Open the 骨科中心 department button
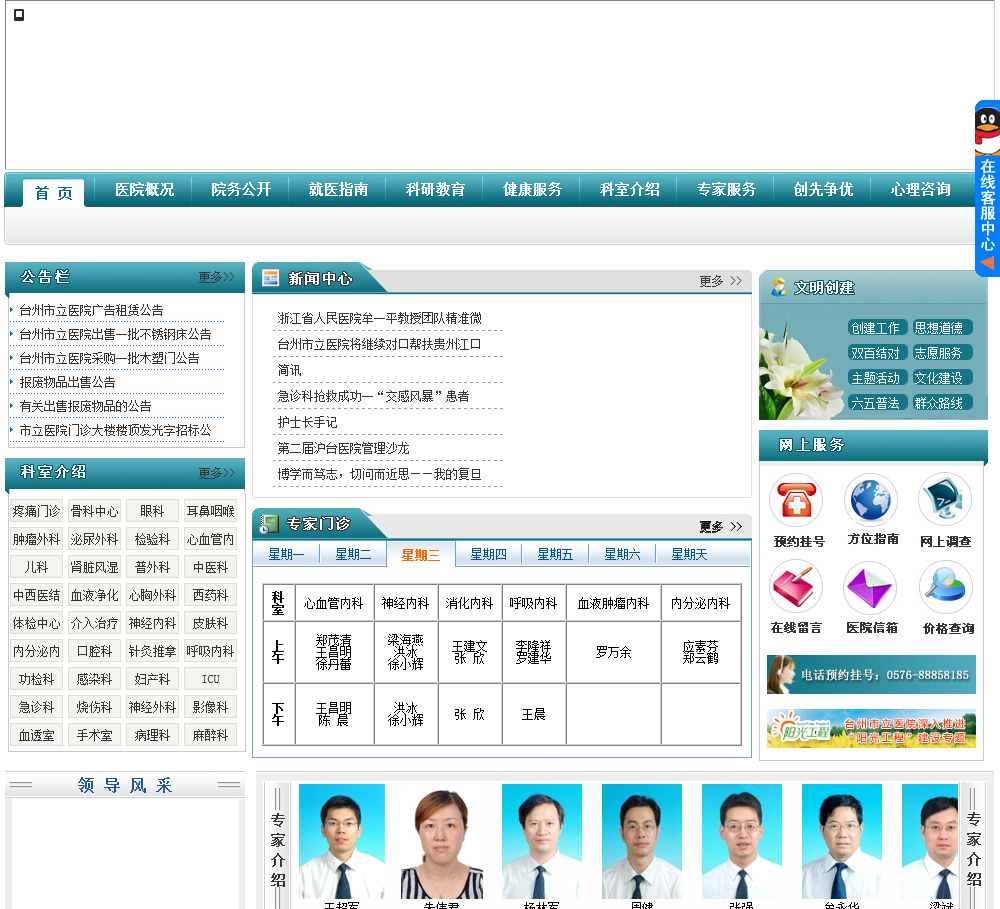Viewport: 1000px width, 909px height. pos(94,511)
